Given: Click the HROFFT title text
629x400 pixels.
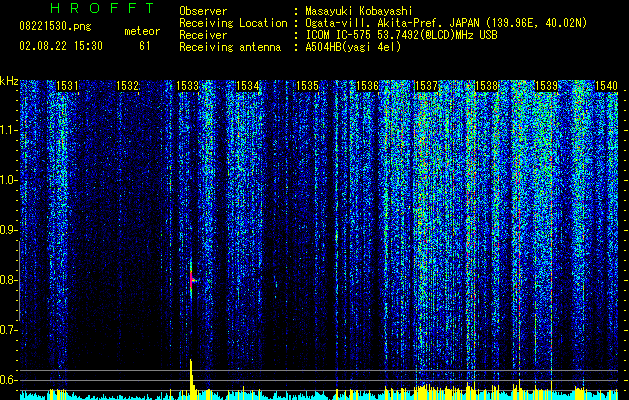Looking at the screenshot, I should (102, 8).
